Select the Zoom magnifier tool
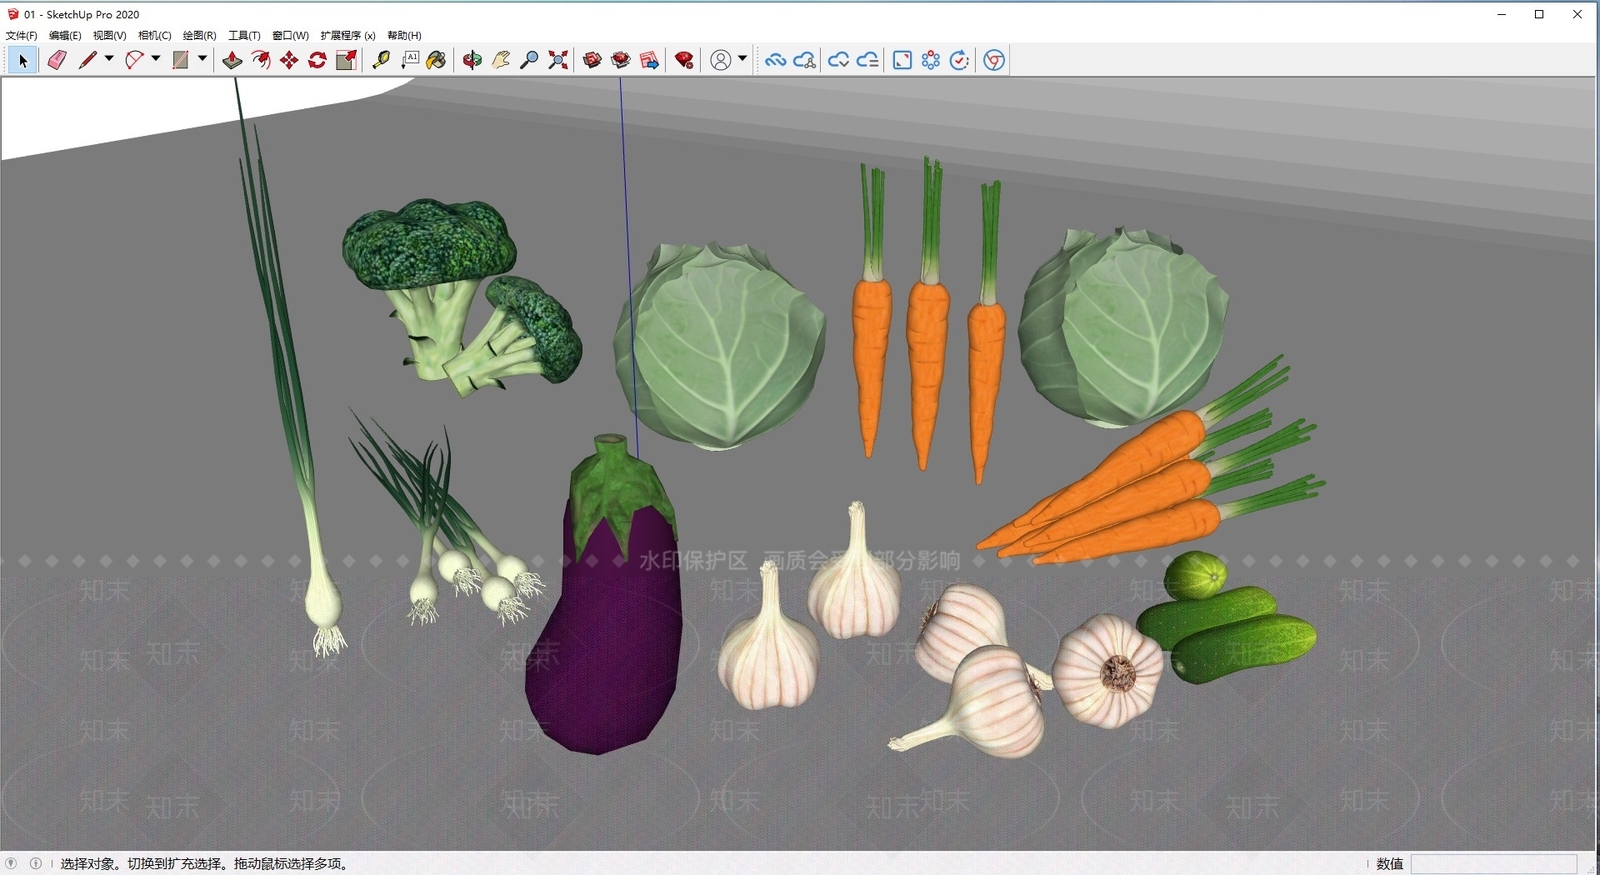 tap(529, 61)
